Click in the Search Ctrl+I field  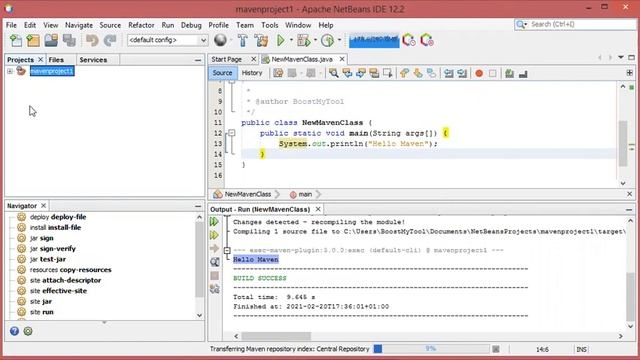click(x=582, y=24)
